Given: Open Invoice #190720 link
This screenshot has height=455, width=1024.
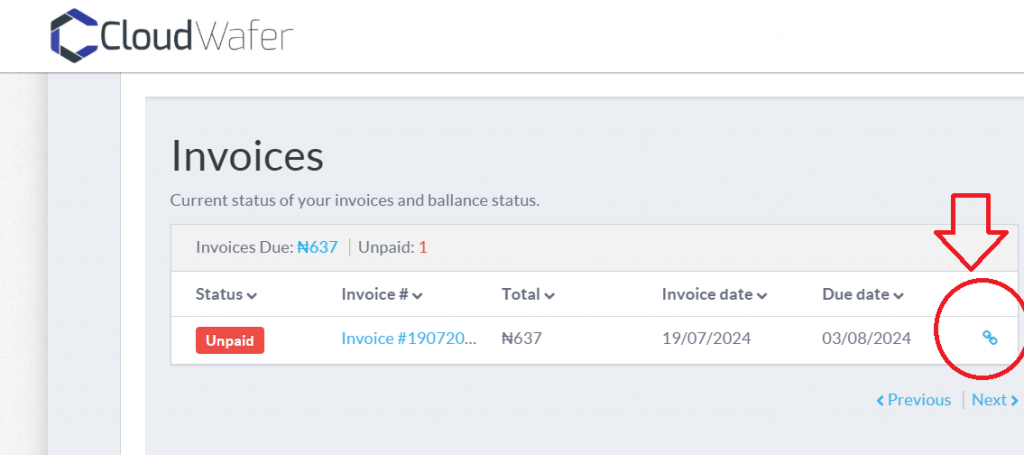Looking at the screenshot, I should point(409,339).
